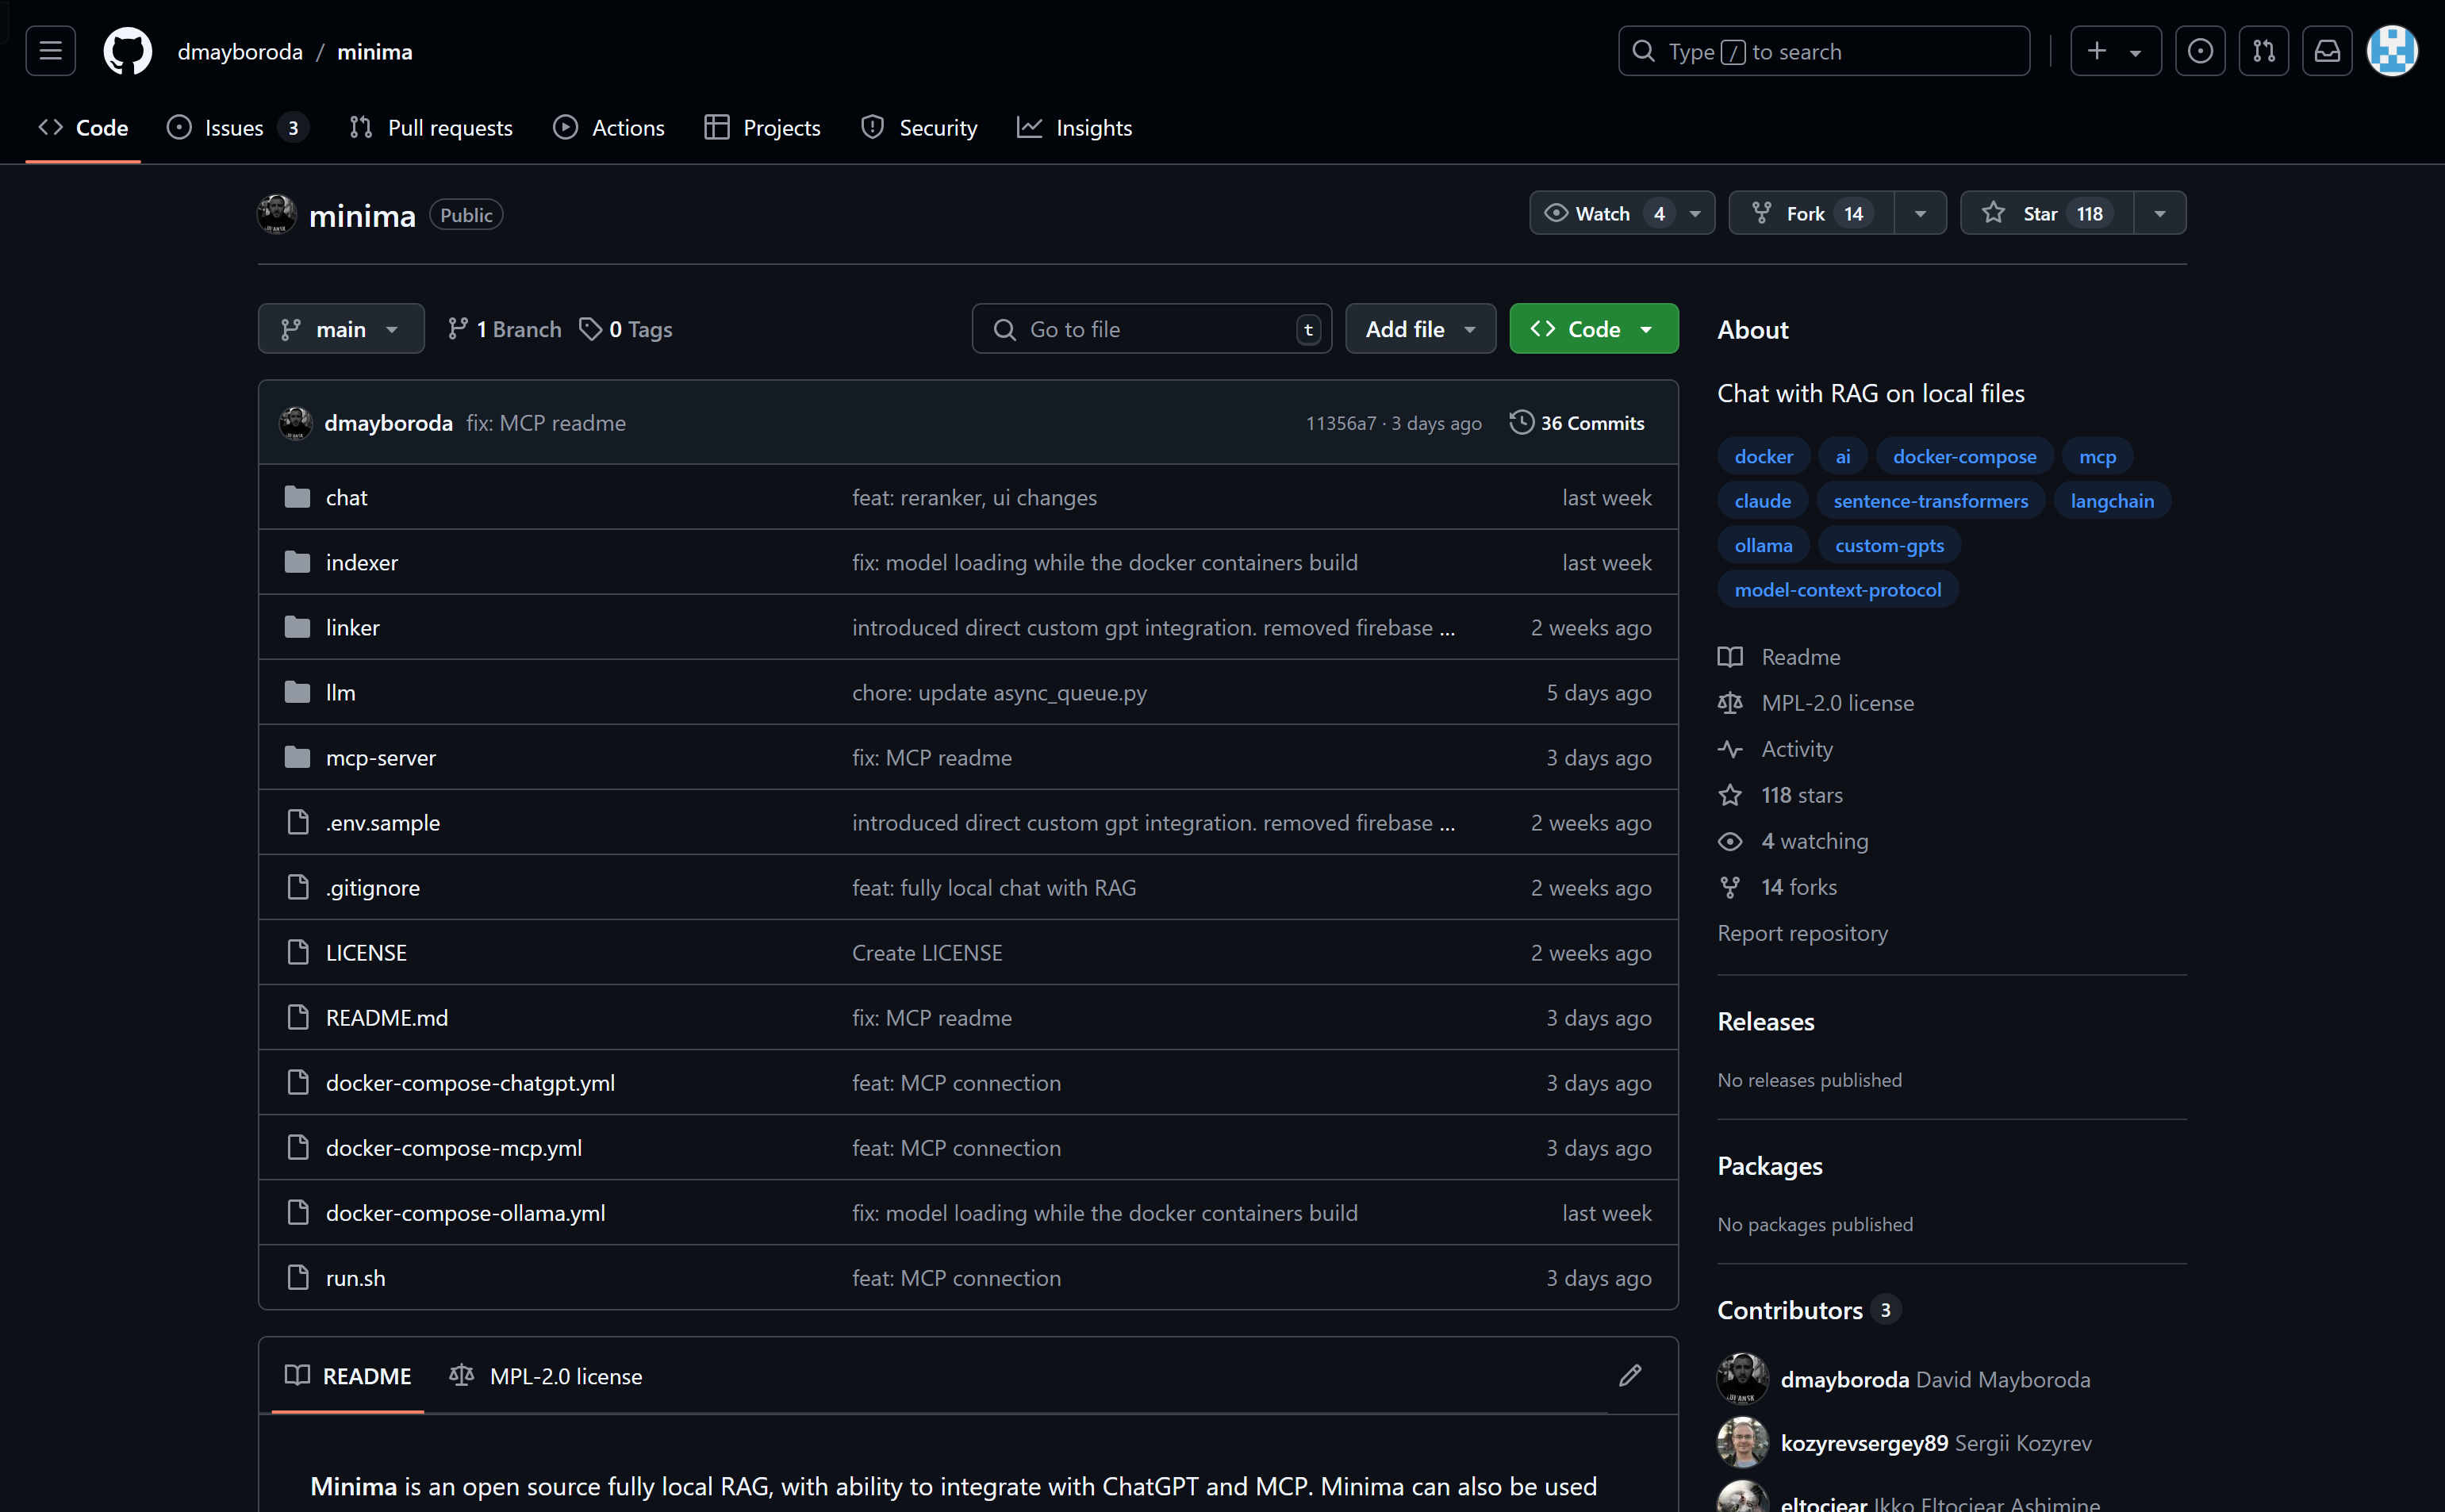
Task: Open the 1 Branch link
Action: click(504, 329)
